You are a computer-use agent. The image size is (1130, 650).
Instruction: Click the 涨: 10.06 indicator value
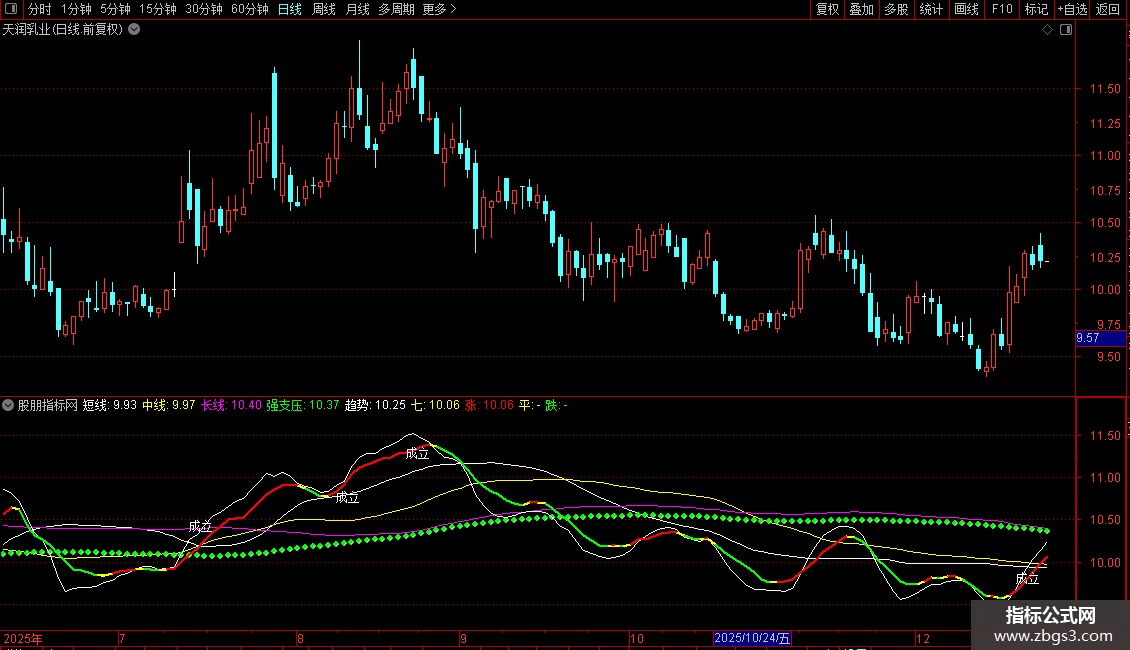click(x=489, y=405)
